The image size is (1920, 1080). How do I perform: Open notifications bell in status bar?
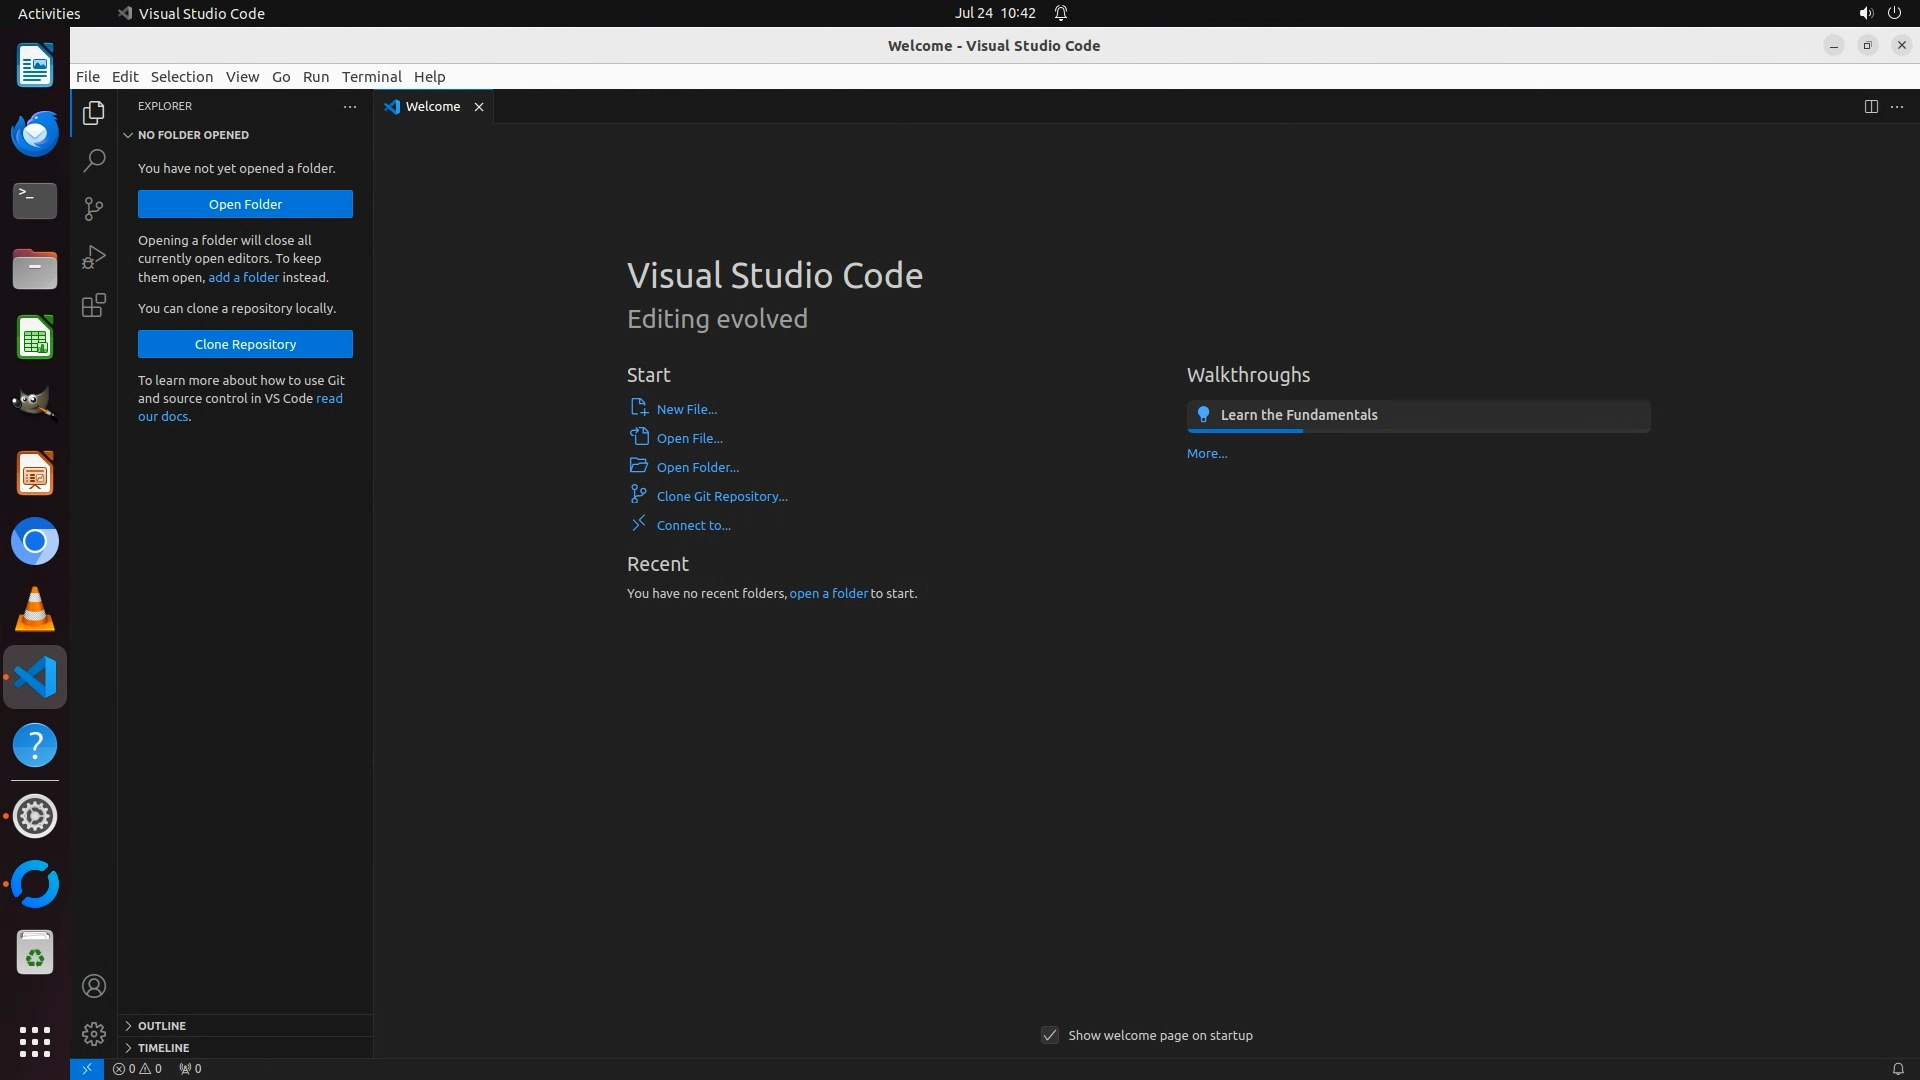[x=1897, y=1068]
